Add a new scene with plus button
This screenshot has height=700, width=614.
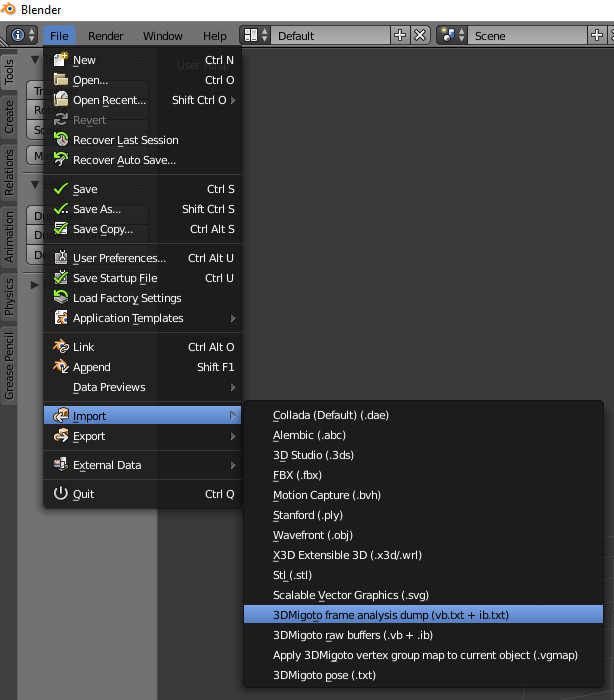click(x=597, y=35)
